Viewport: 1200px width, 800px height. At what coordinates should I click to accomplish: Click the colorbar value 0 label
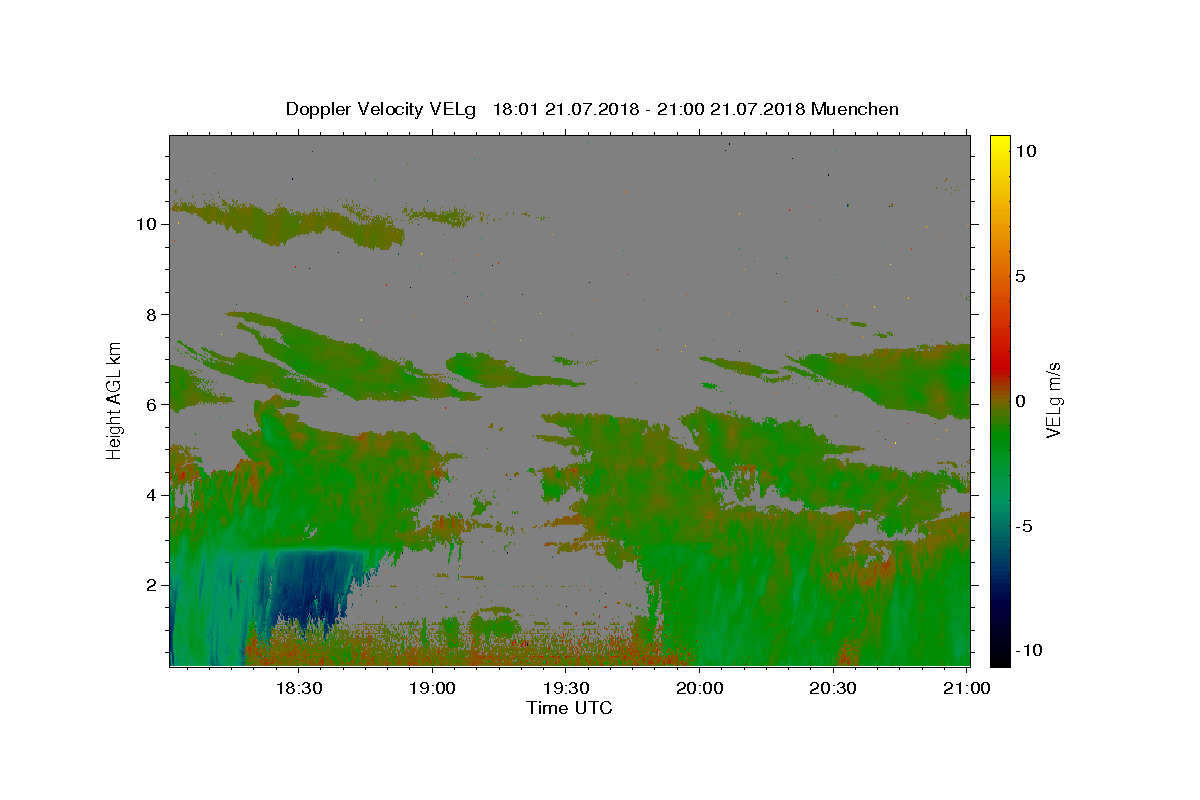pyautogui.click(x=1021, y=401)
